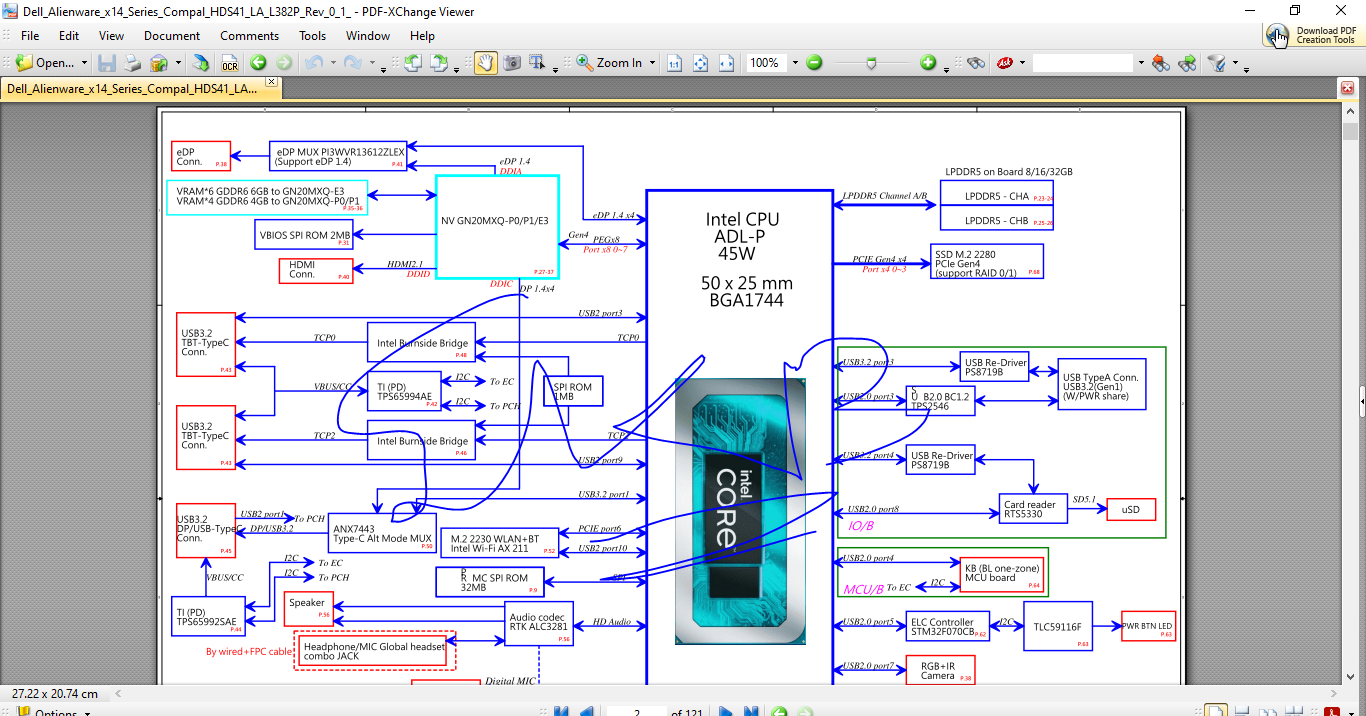
Task: Run OCR on the pages via the OCR icon
Action: point(230,62)
